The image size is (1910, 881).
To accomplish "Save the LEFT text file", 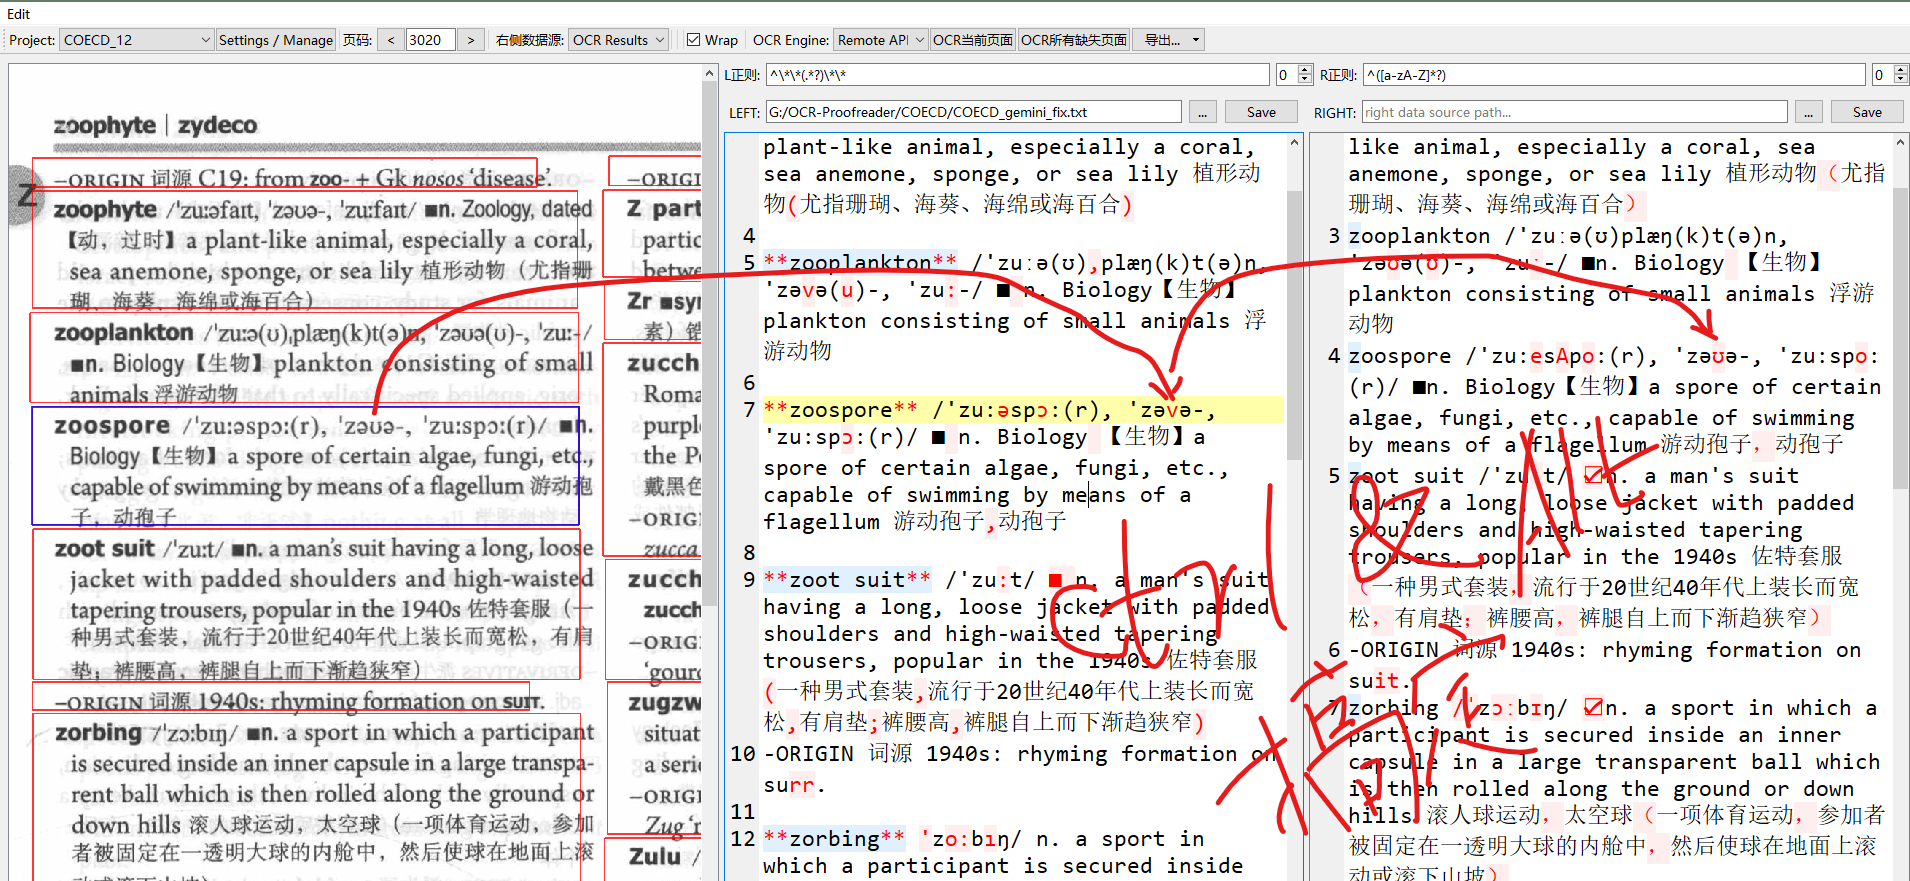I will tap(1260, 112).
